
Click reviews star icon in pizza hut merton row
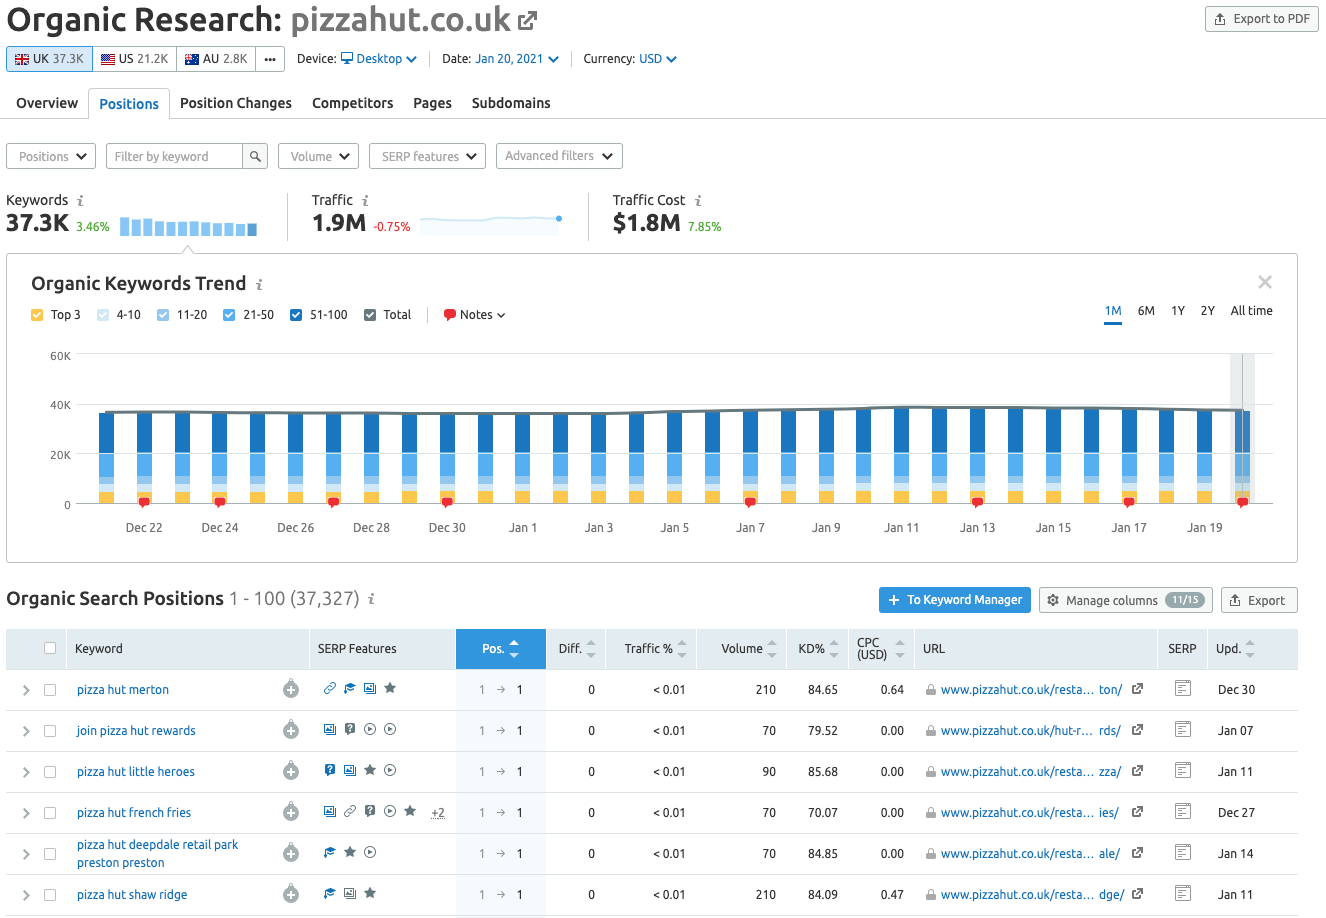tap(390, 688)
